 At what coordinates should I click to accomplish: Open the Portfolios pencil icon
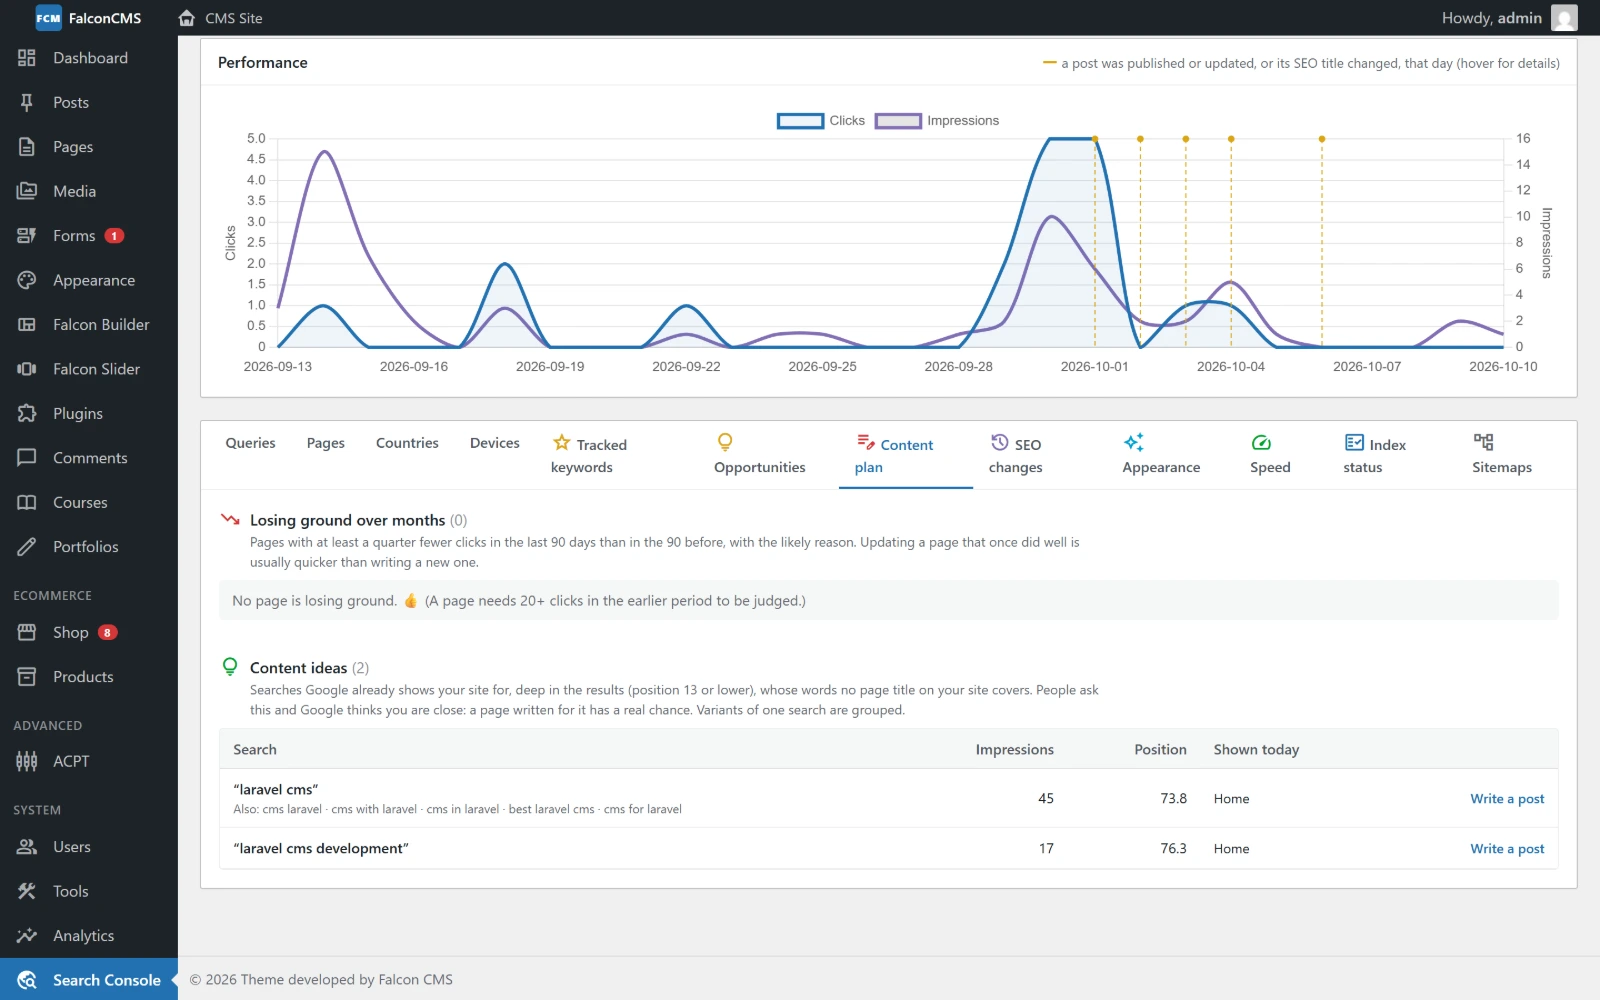[x=27, y=546]
